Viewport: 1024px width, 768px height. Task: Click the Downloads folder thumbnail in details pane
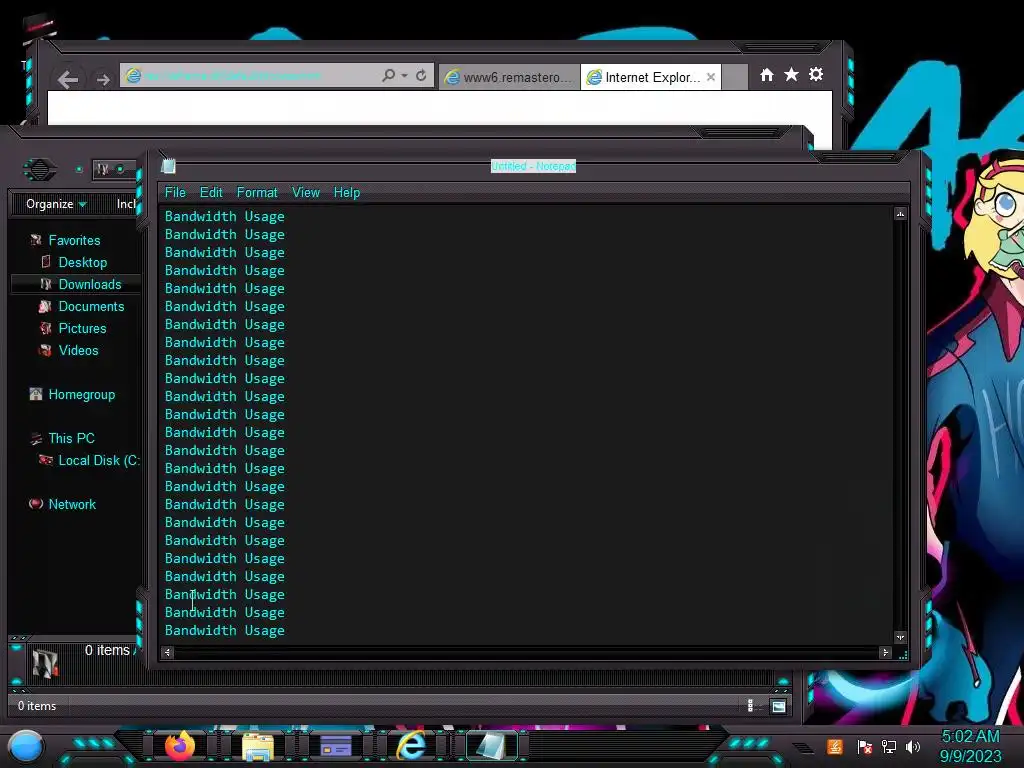(46, 663)
